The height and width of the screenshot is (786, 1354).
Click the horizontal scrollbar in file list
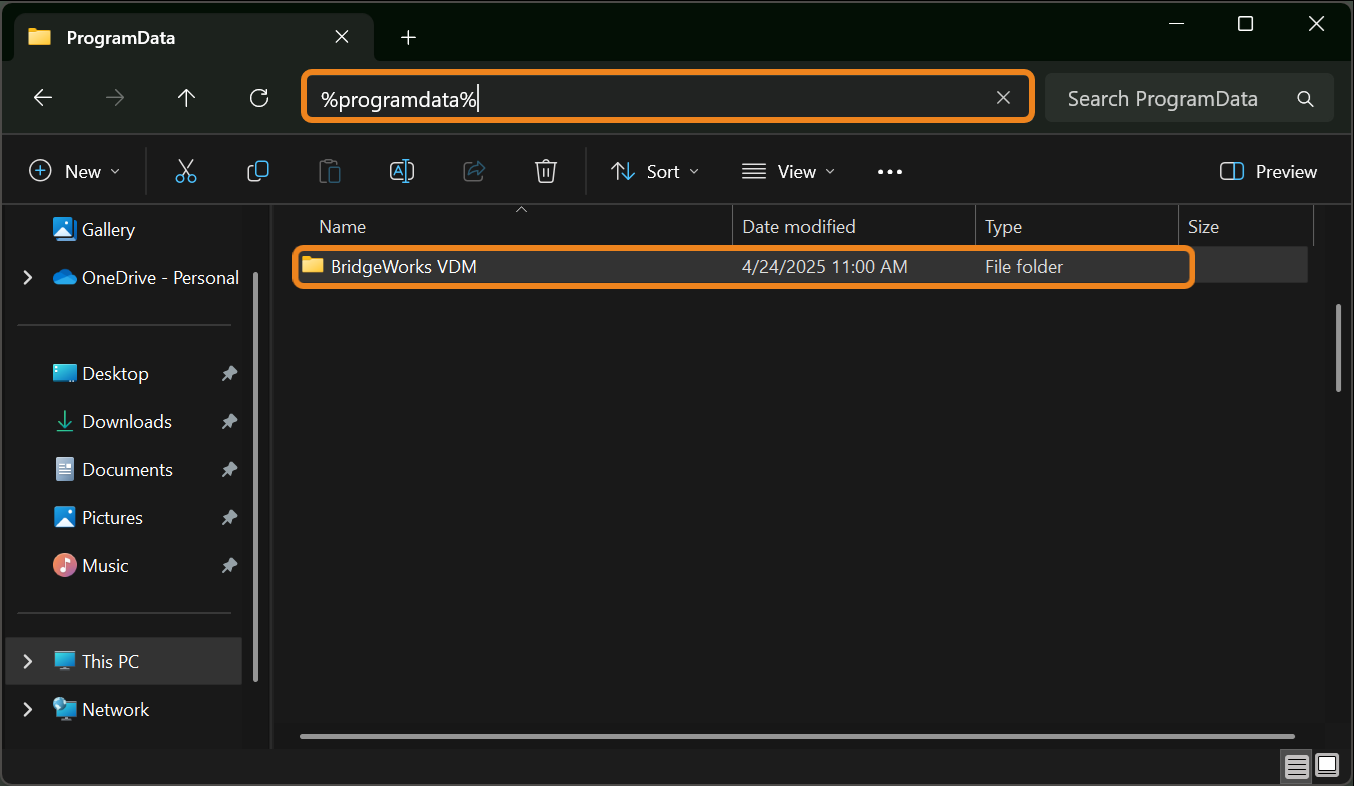coord(797,737)
